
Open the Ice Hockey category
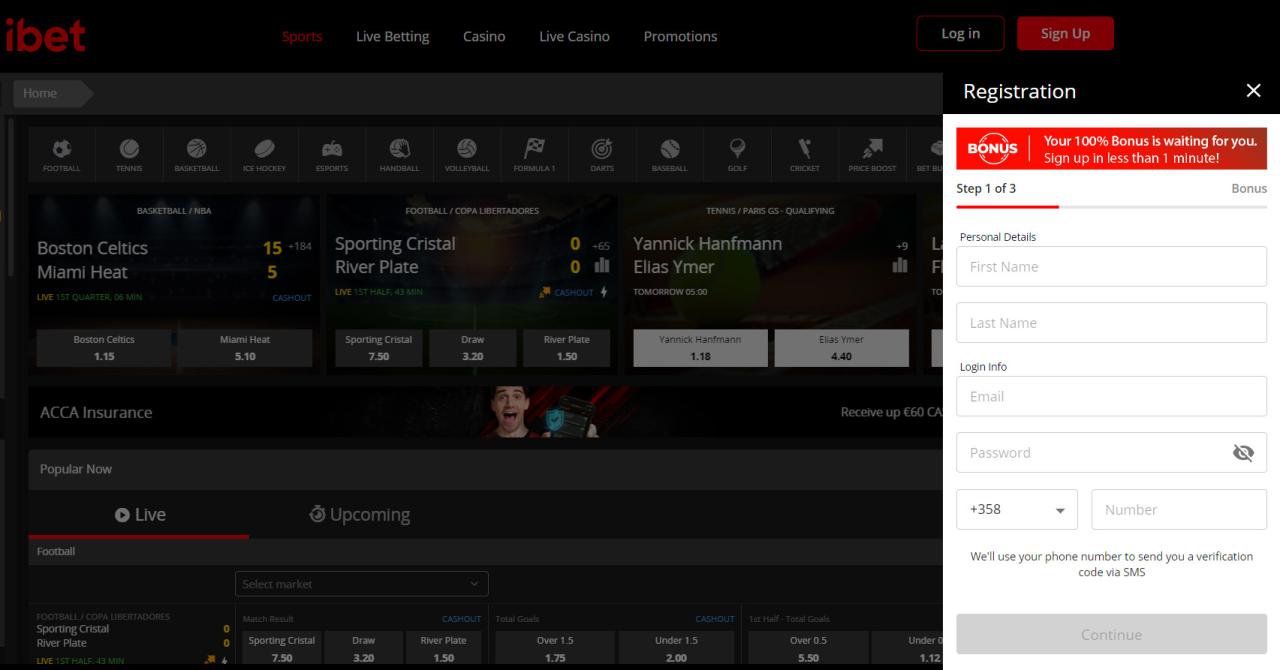pos(264,154)
